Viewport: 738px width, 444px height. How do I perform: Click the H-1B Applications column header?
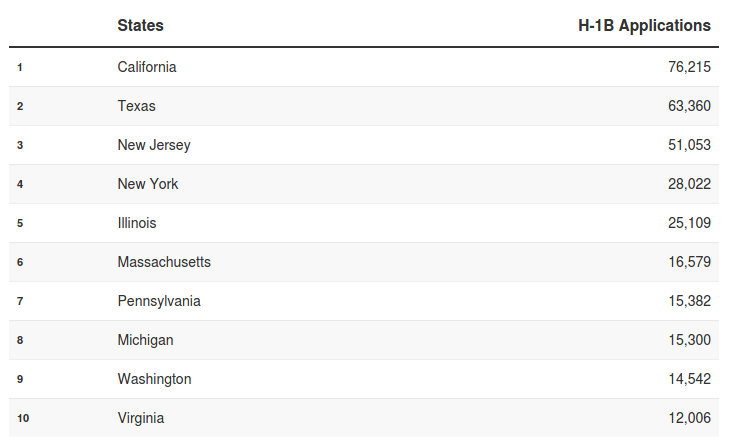coord(644,25)
